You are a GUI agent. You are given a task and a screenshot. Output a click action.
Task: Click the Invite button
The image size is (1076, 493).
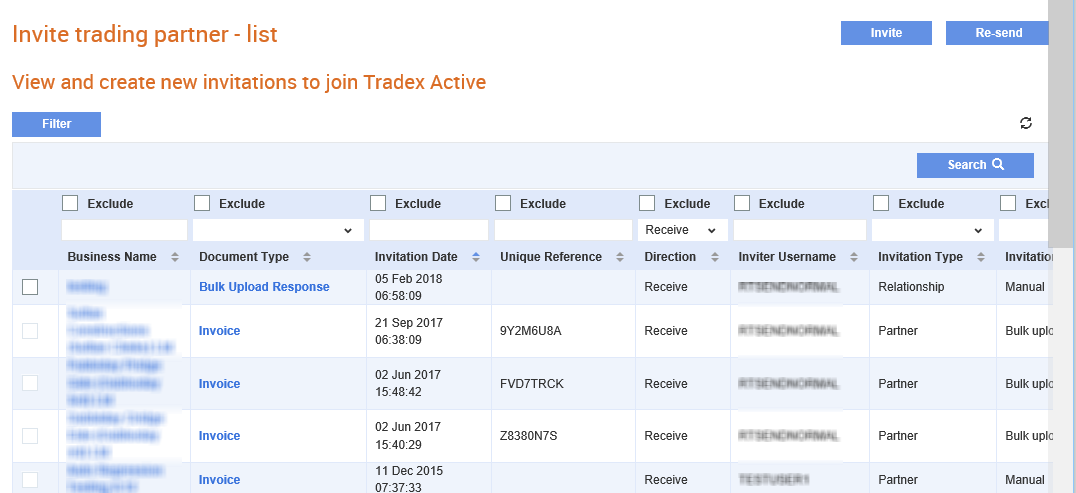click(887, 33)
